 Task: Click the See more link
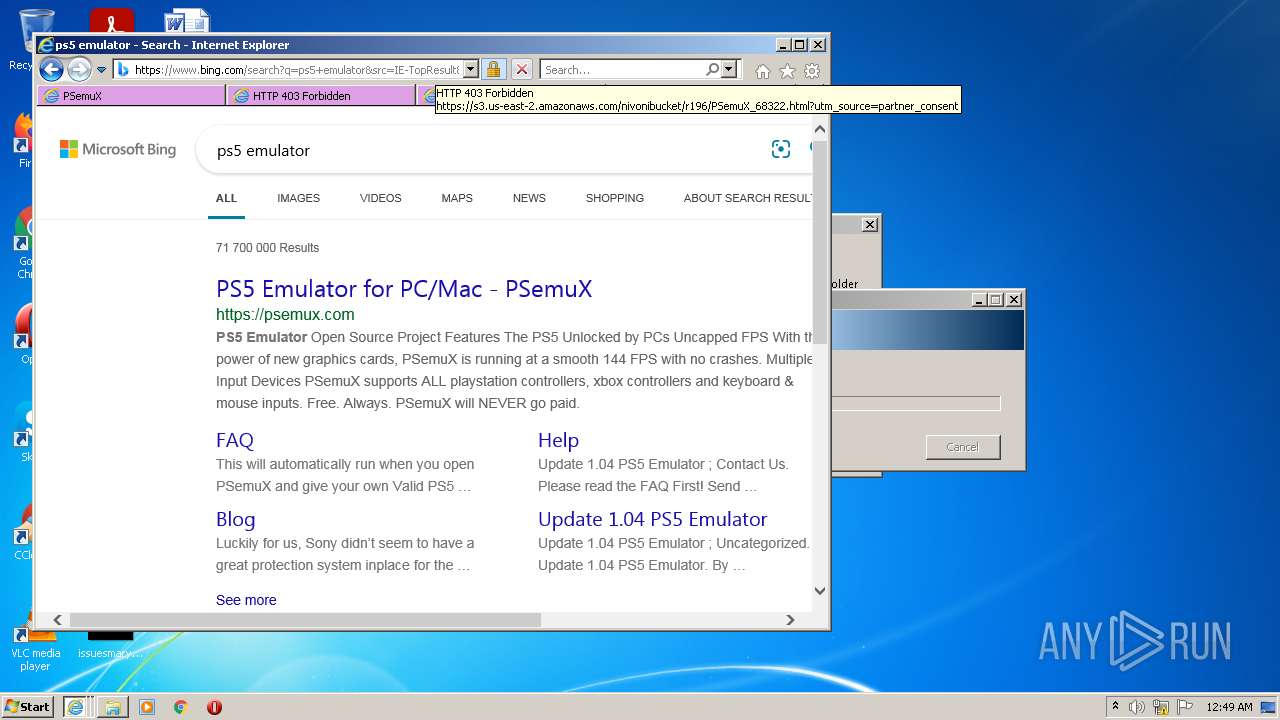click(x=246, y=600)
